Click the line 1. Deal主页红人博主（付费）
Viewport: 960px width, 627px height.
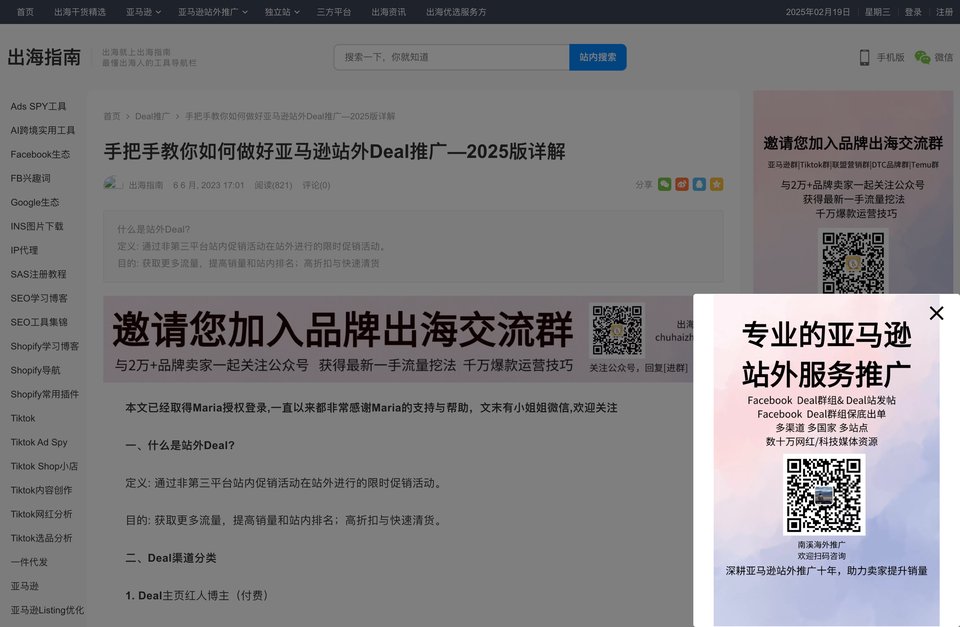tap(197, 596)
